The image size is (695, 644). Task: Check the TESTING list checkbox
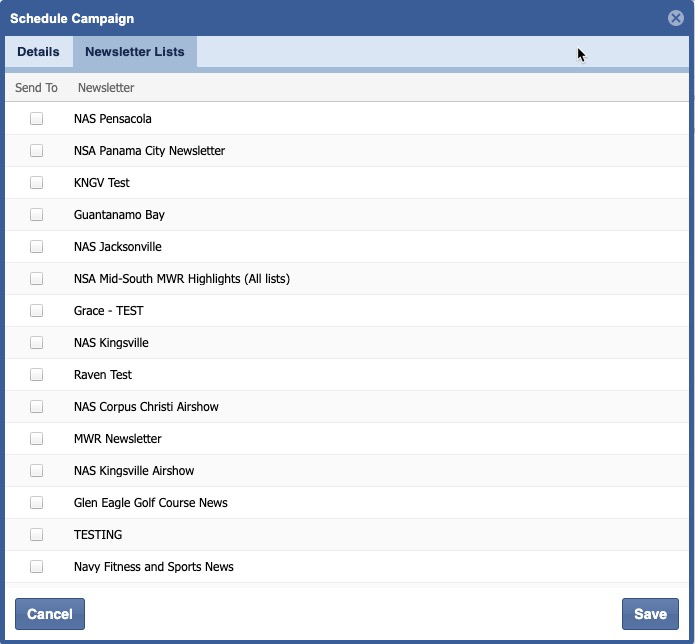point(37,535)
